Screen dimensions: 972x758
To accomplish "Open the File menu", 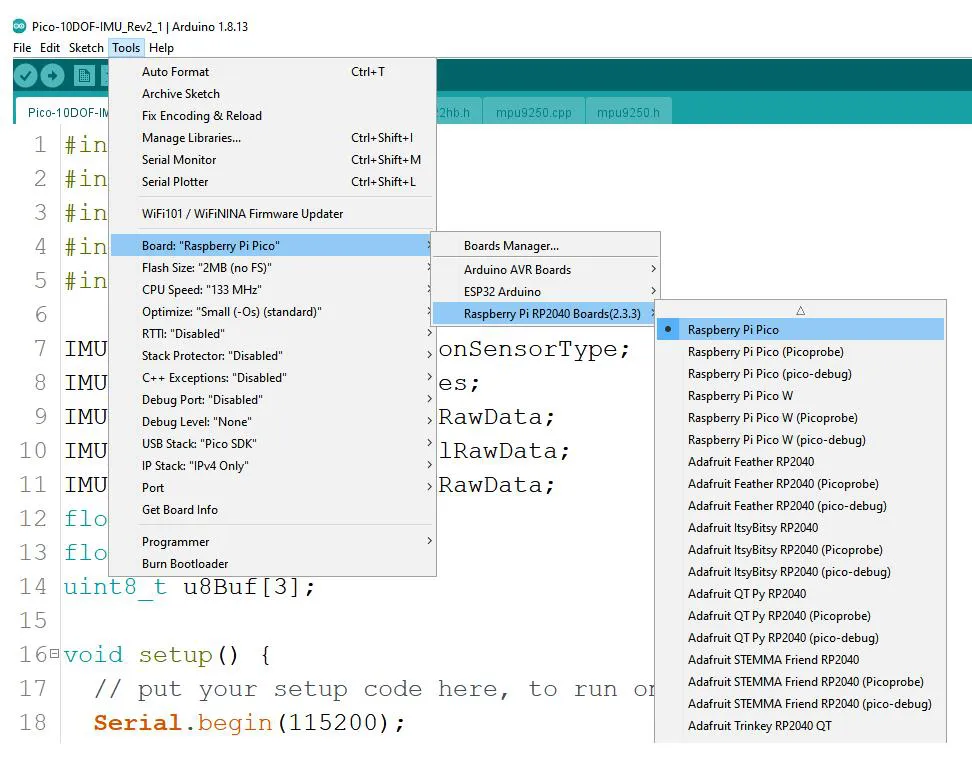I will [x=22, y=48].
